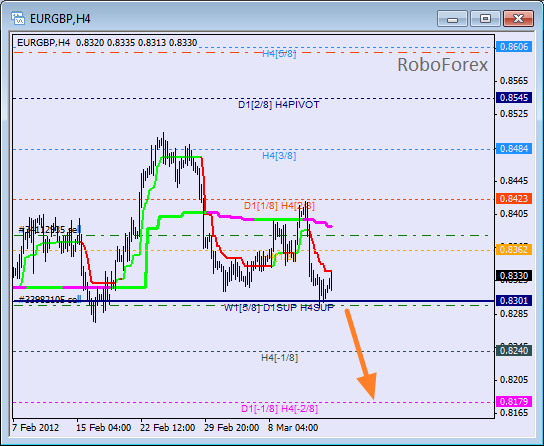The image size is (544, 446).
Task: Click the EURGBP,H4 title bar text
Action: [60, 19]
